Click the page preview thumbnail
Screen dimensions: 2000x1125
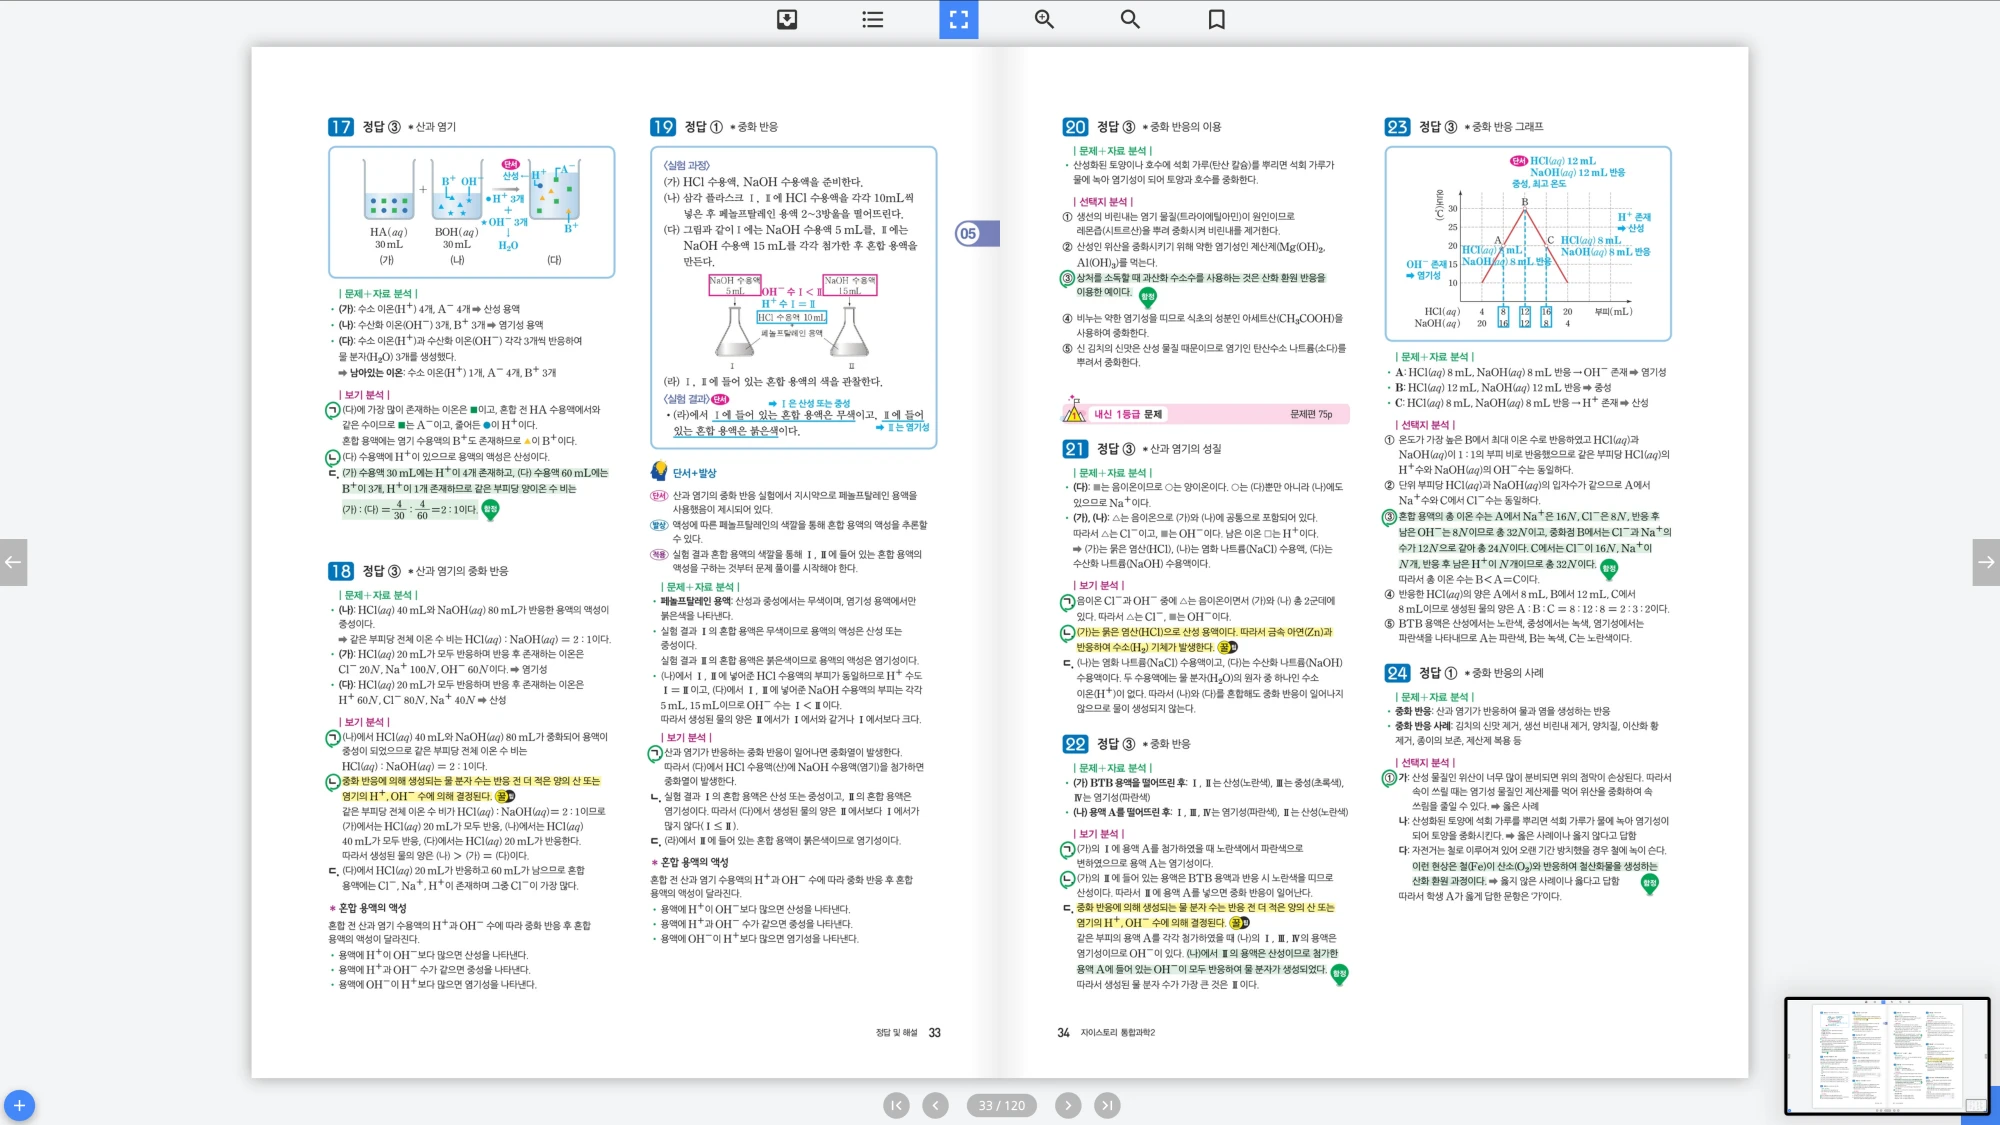[1886, 1055]
